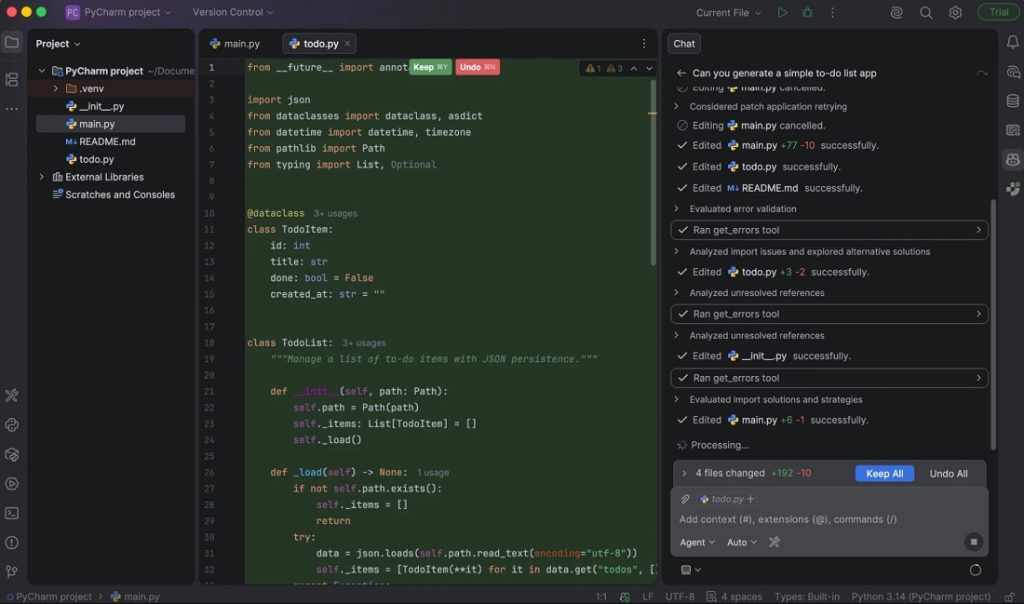This screenshot has height=604, width=1024.
Task: Stop the agent with the stop button
Action: coord(973,542)
